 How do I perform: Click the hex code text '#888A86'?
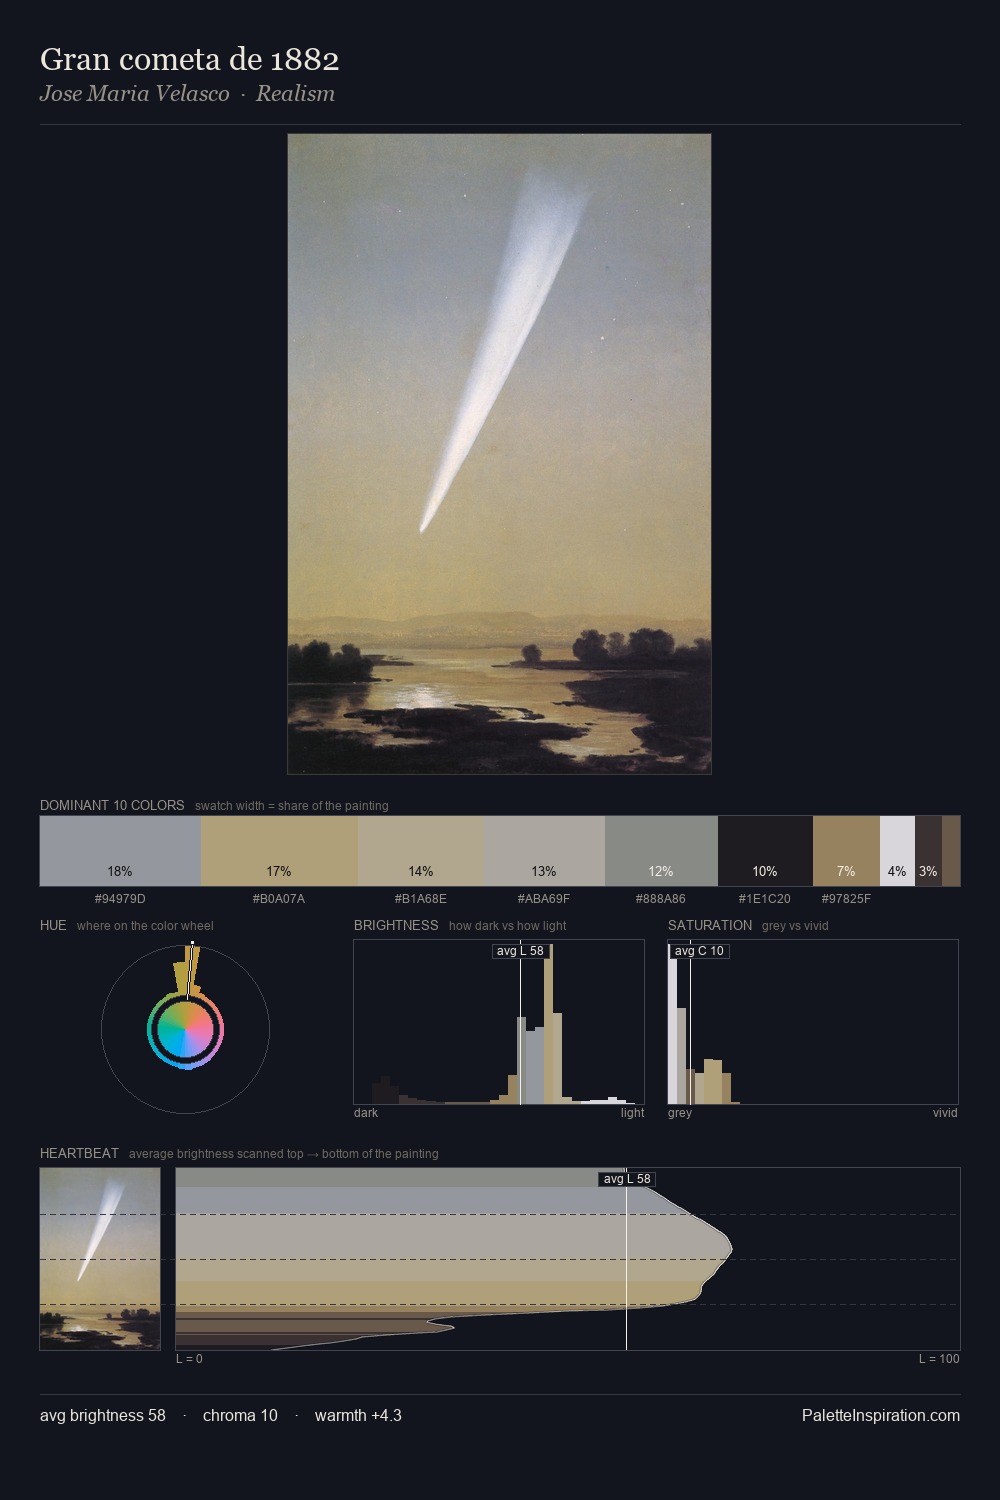[661, 899]
